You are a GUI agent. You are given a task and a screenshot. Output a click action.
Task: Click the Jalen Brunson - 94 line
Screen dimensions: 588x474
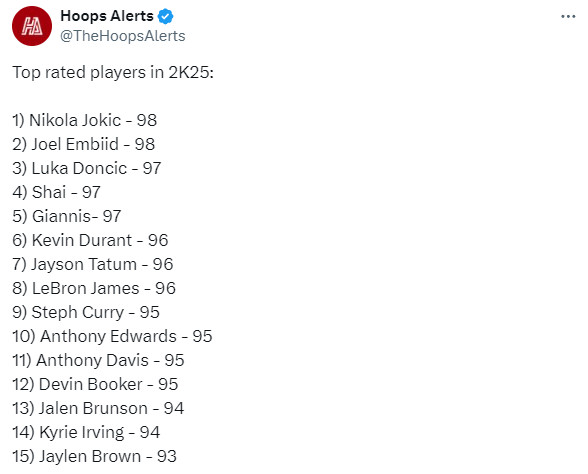point(98,408)
